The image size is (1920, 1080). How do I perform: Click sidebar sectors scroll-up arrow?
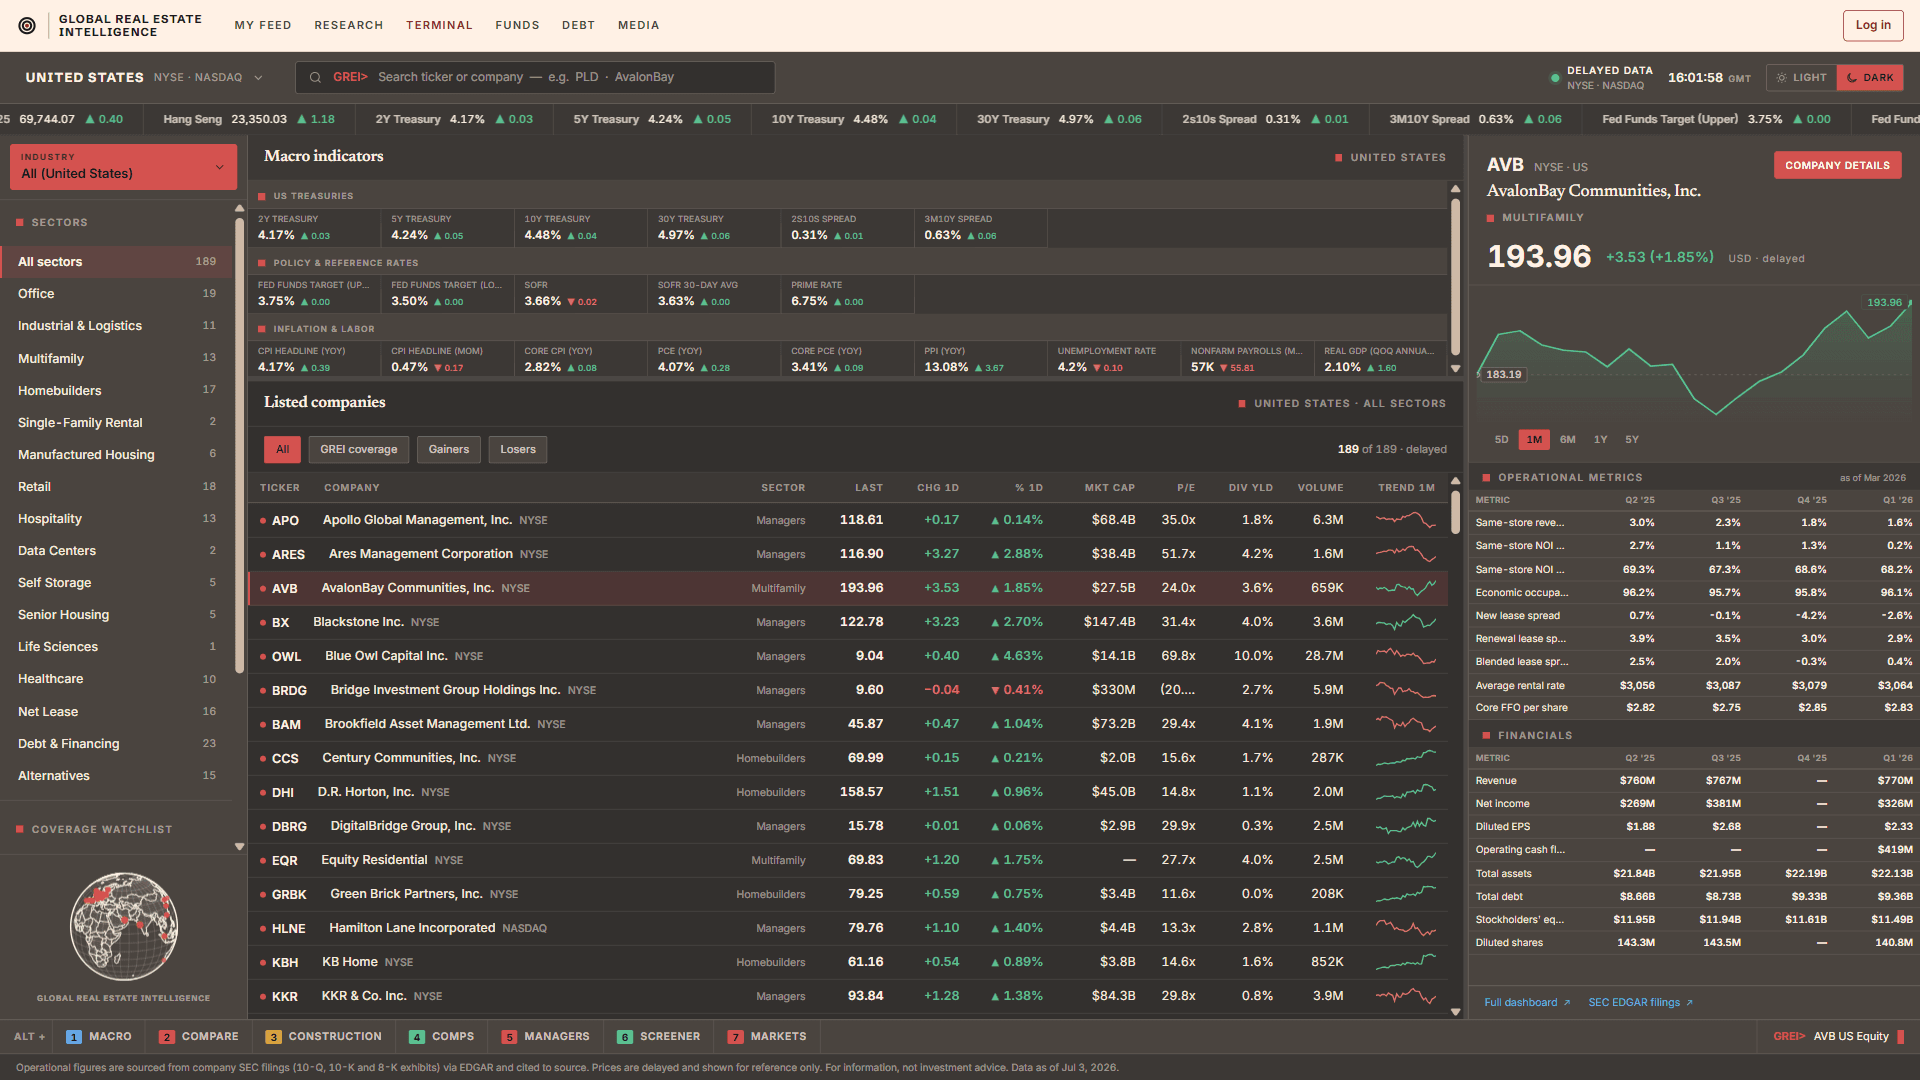(239, 209)
